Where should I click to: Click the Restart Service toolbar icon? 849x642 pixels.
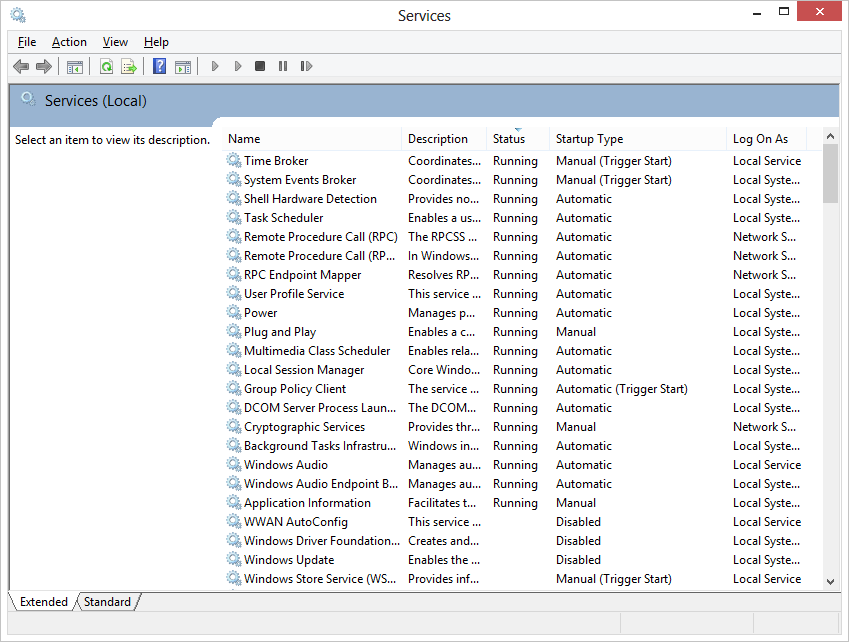click(x=306, y=66)
